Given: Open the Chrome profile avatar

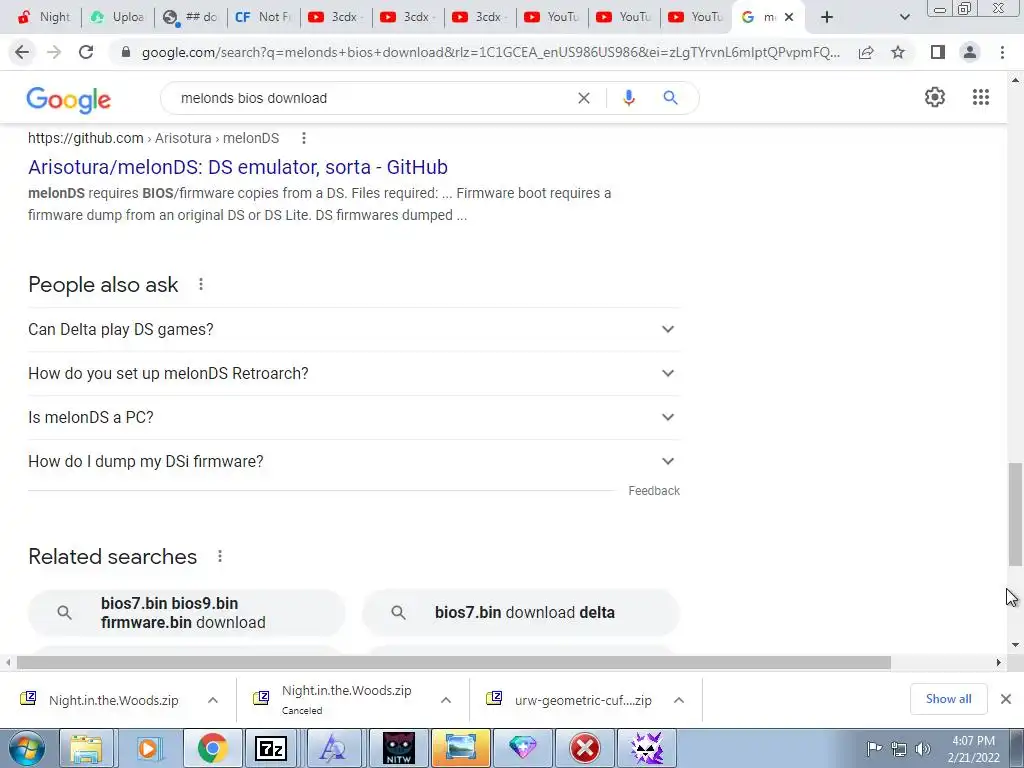Looking at the screenshot, I should click(970, 52).
